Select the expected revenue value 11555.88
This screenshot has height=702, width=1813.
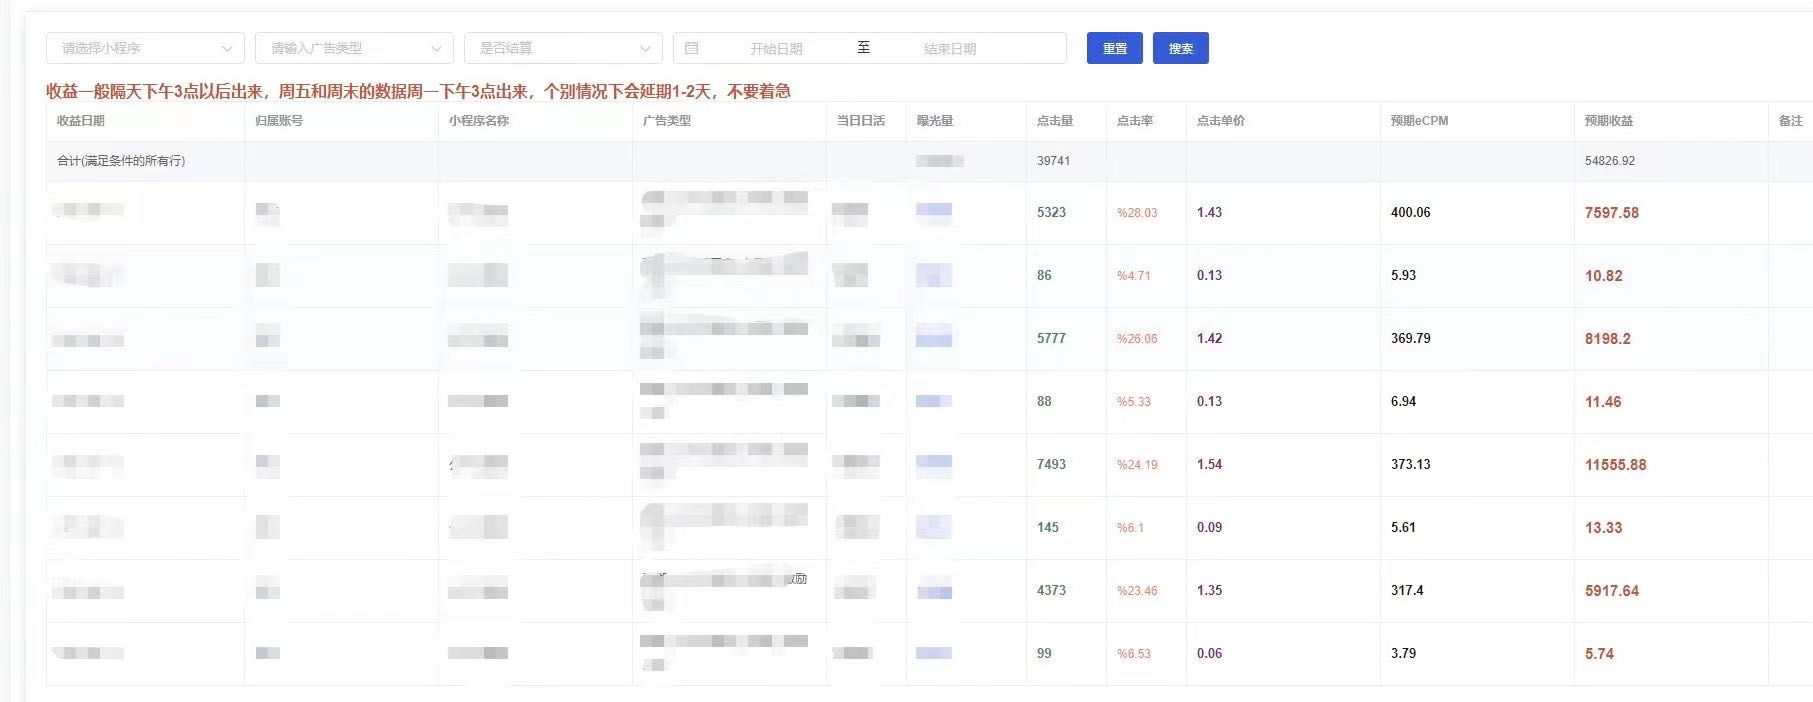click(1615, 465)
